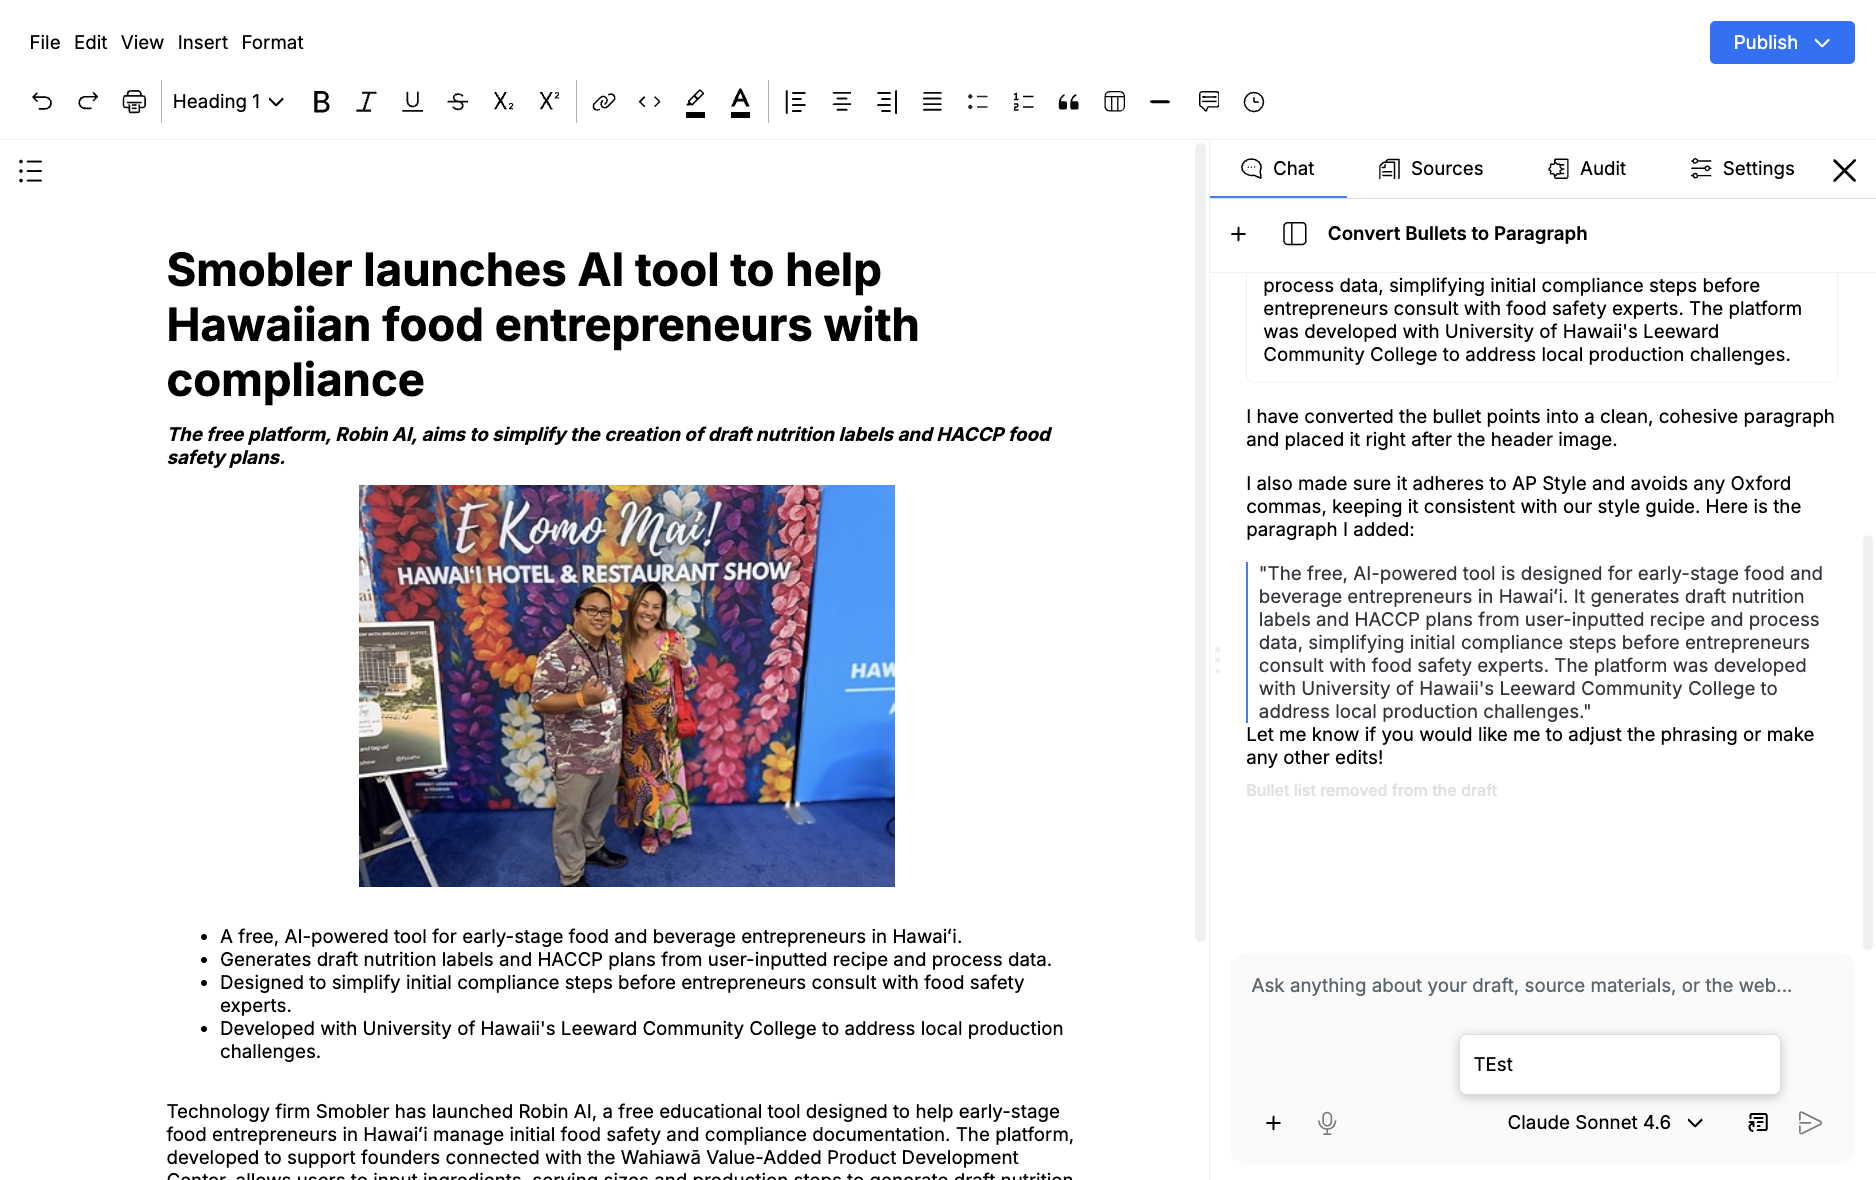This screenshot has width=1876, height=1180.
Task: Expand the Publish button options
Action: pyautogui.click(x=1822, y=43)
